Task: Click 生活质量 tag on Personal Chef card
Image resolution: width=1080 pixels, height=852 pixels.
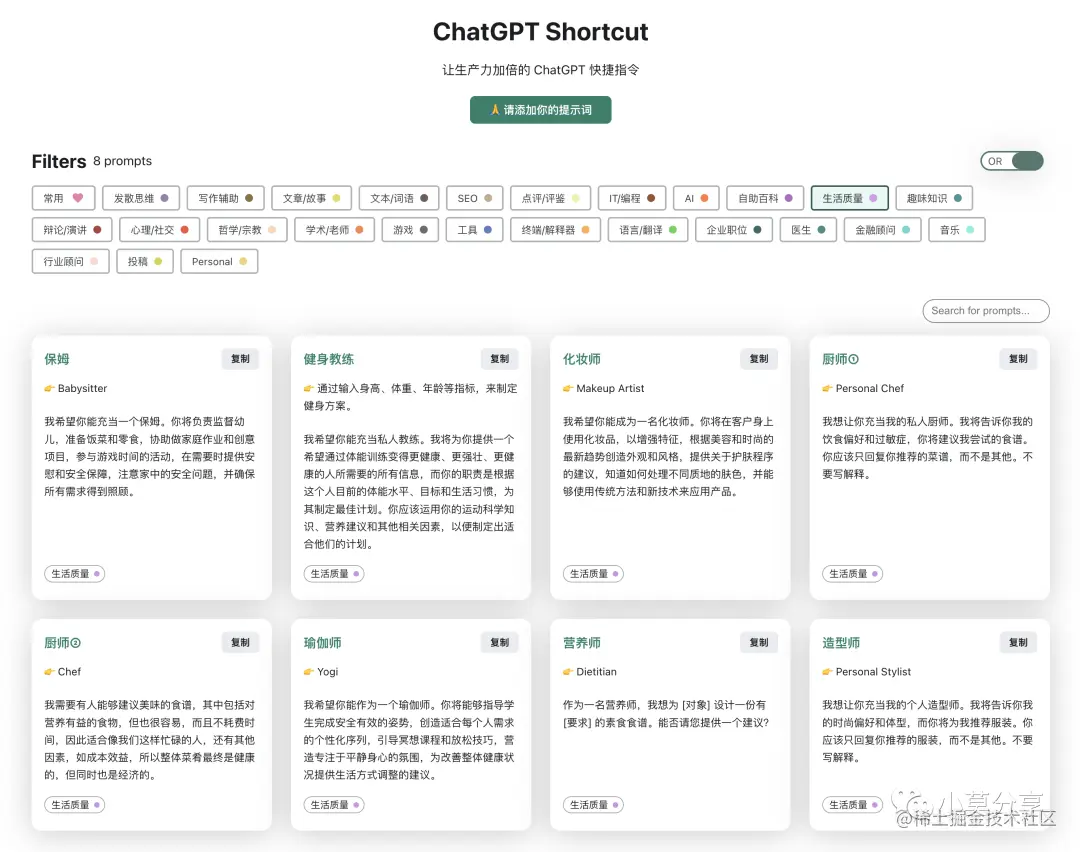Action: pyautogui.click(x=853, y=574)
